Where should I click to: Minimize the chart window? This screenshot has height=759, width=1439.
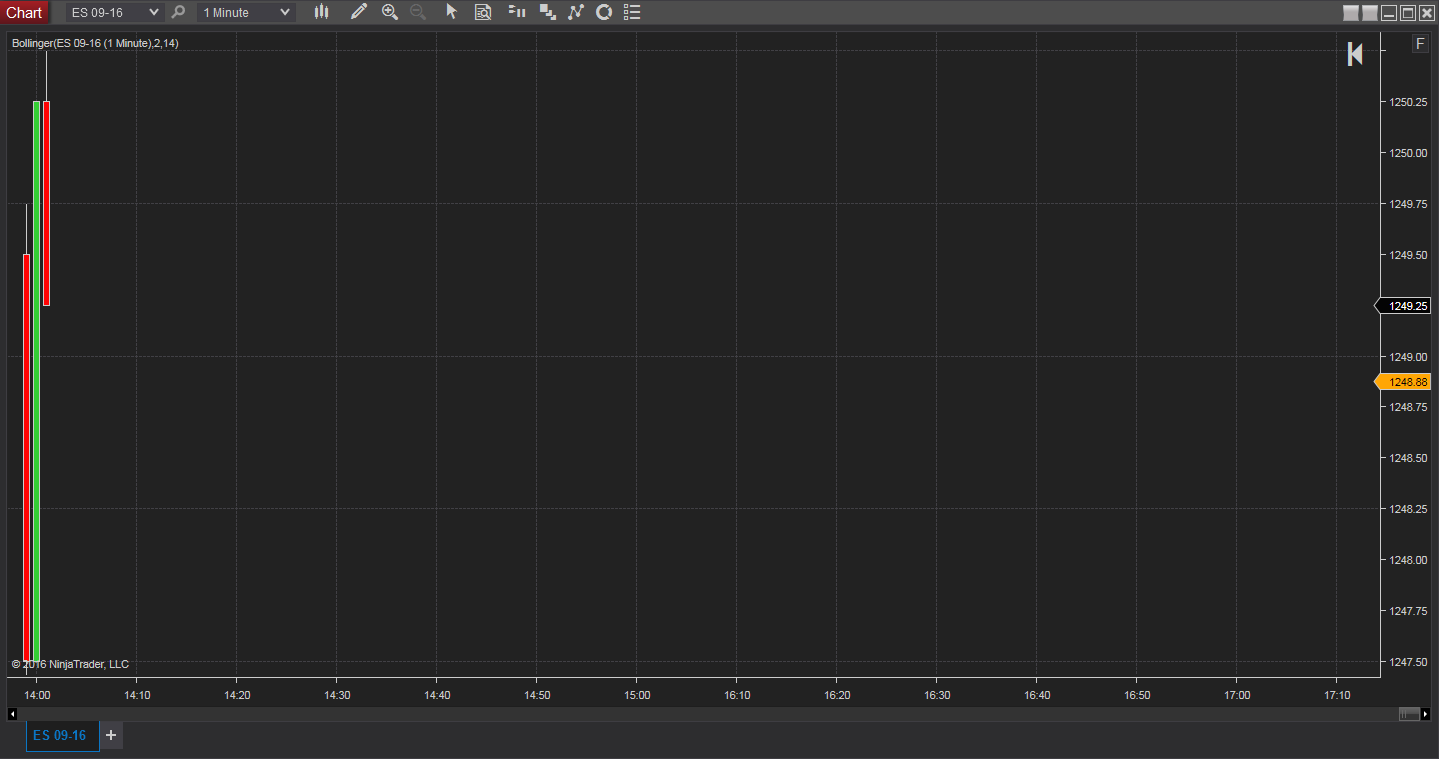1389,13
